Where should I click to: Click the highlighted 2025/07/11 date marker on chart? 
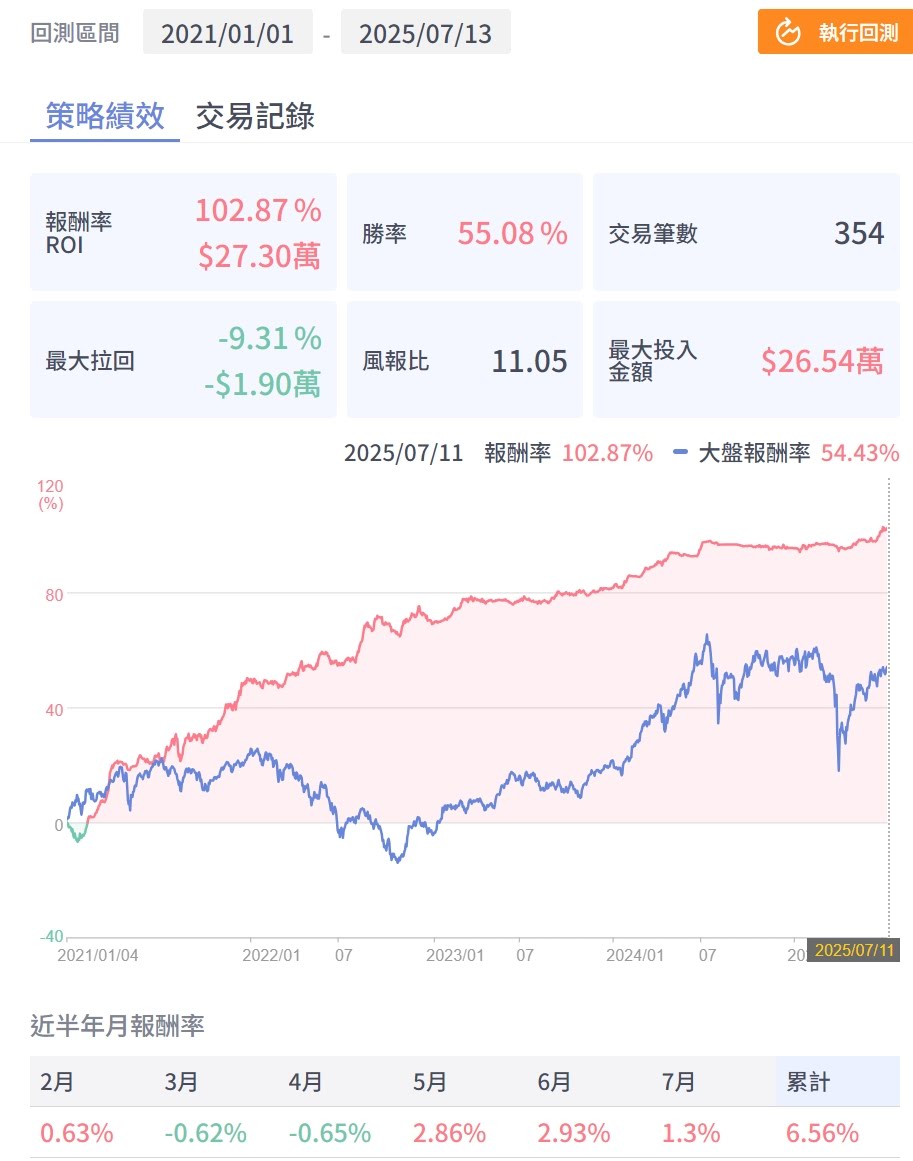point(854,950)
